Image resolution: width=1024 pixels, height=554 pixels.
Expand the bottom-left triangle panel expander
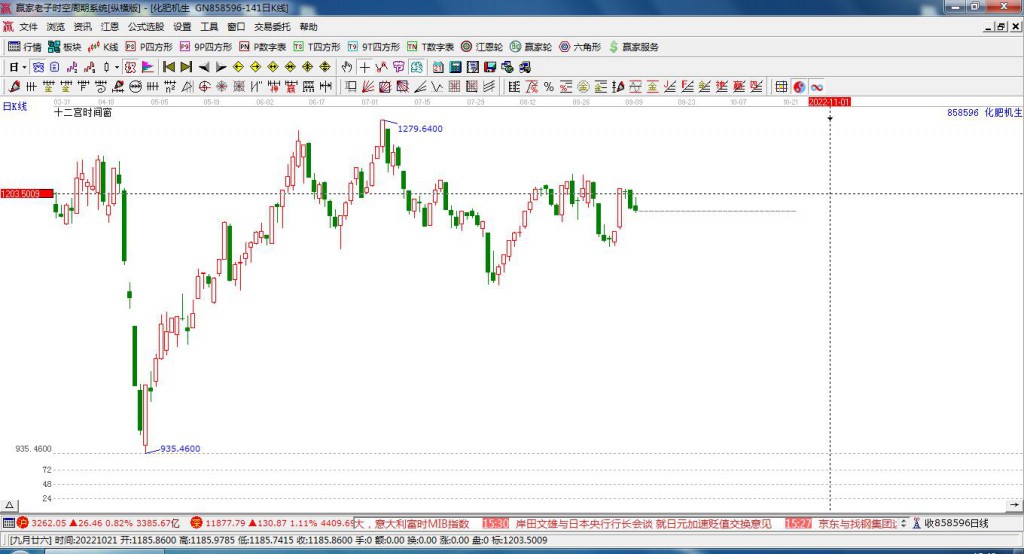point(10,505)
